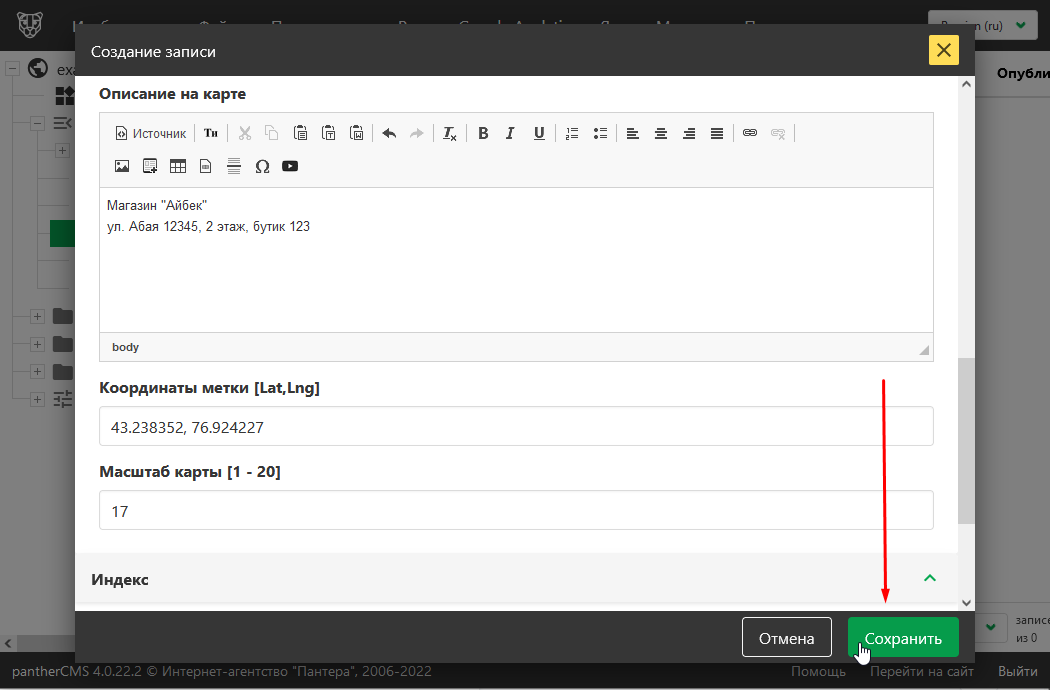The width and height of the screenshot is (1050, 690).
Task: Focus the Масштаб карты input field
Action: click(x=516, y=511)
